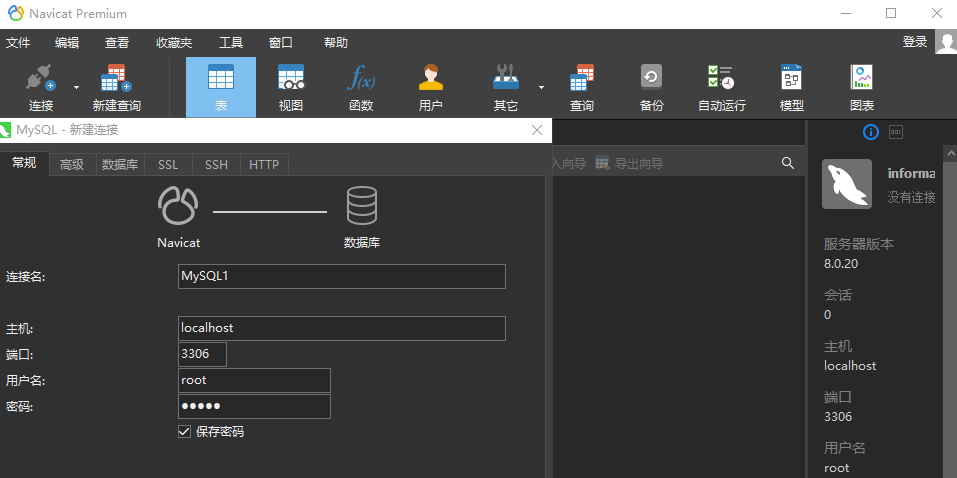This screenshot has height=478, width=957.
Task: Click the 导出向导 (Export Wizard) button
Action: coord(629,163)
